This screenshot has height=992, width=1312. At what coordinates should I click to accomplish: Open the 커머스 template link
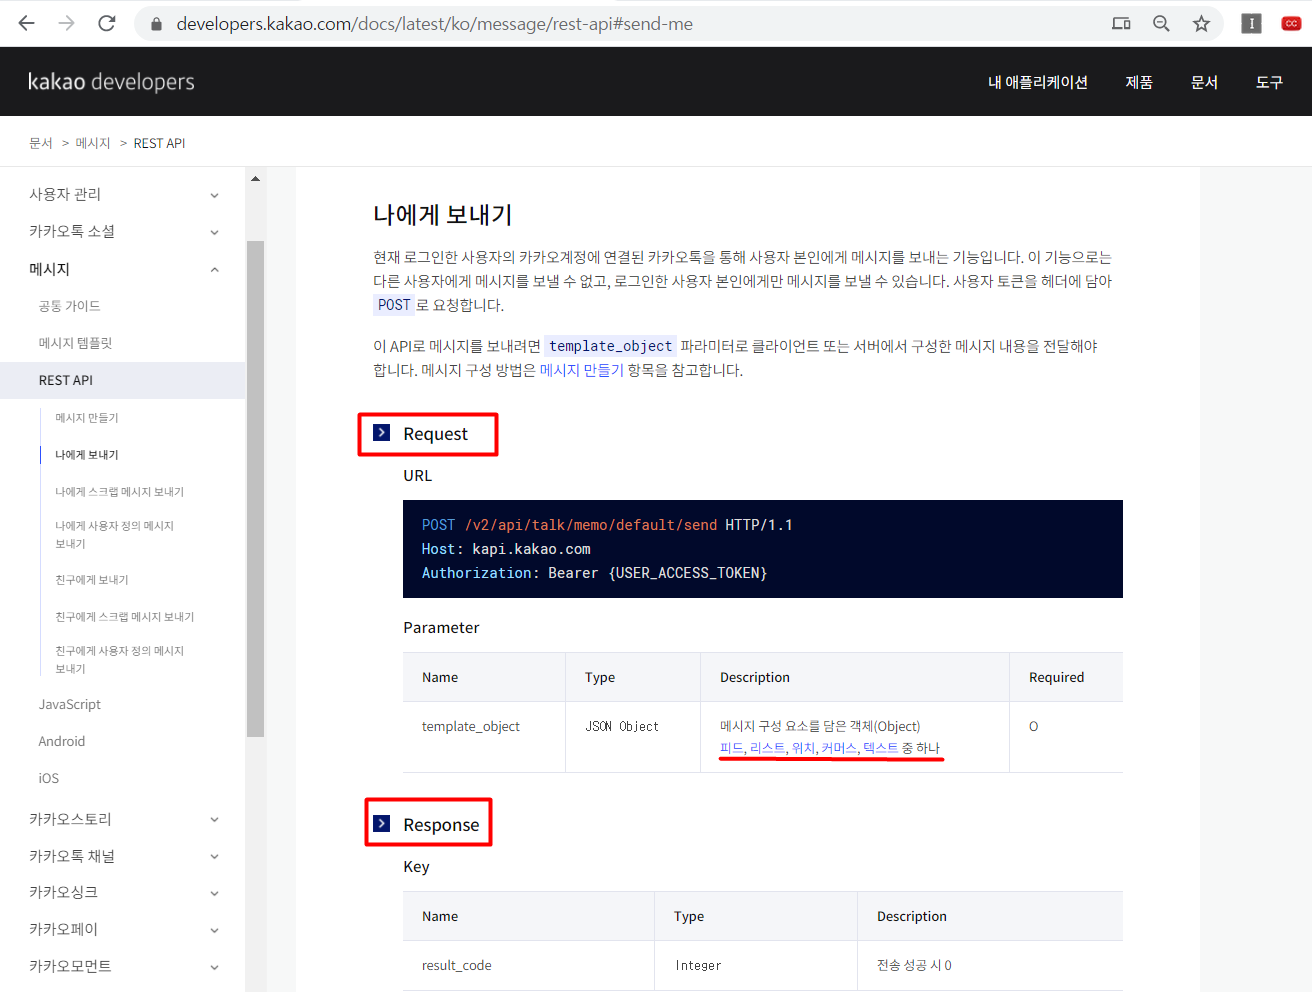click(x=839, y=748)
